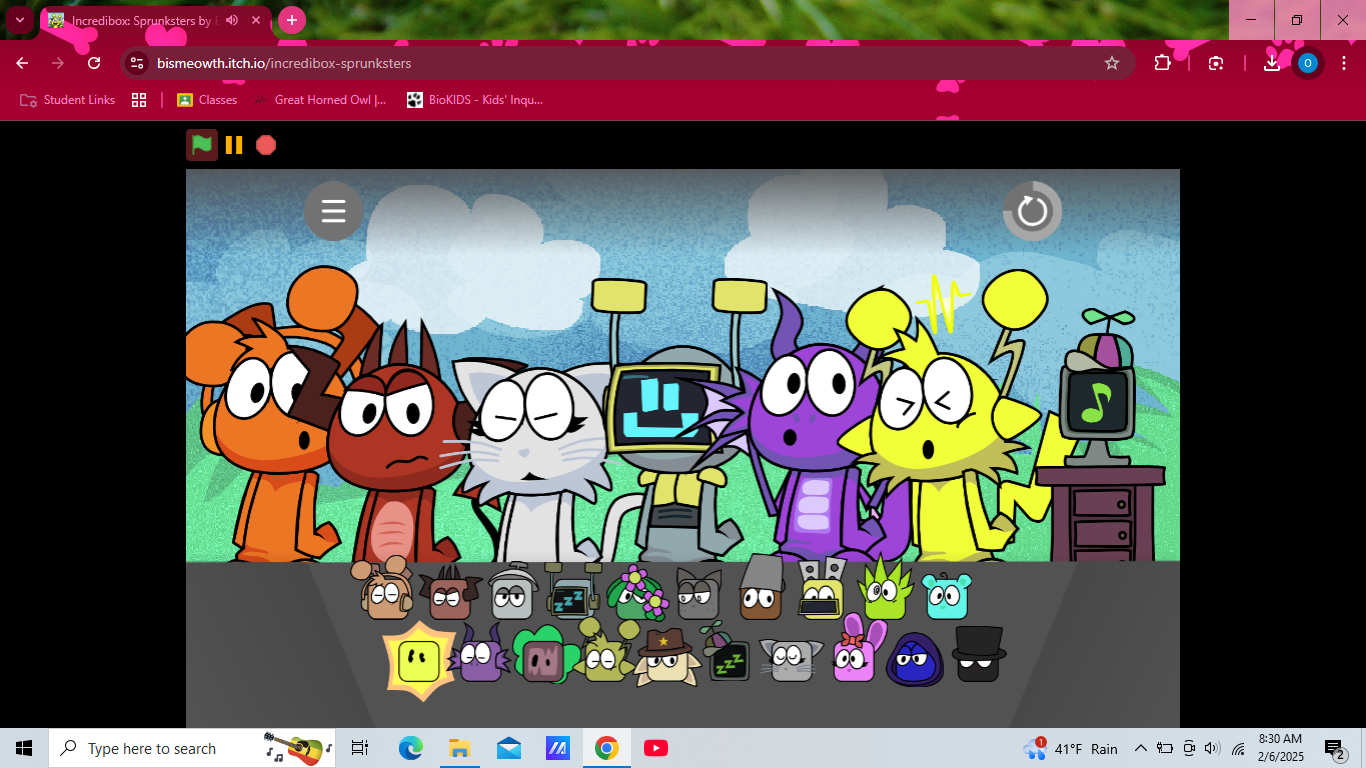This screenshot has width=1366, height=768.
Task: Pick the sheriff hat character icon
Action: 665,658
